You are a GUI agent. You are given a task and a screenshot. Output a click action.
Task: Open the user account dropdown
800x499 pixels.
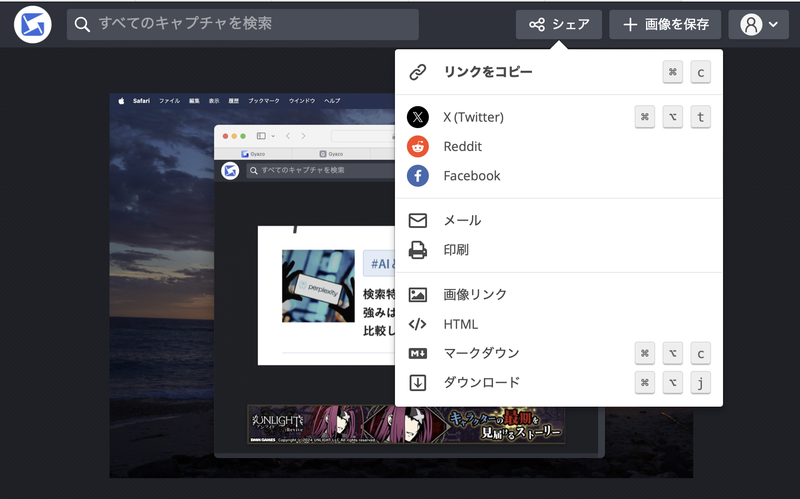click(x=759, y=24)
